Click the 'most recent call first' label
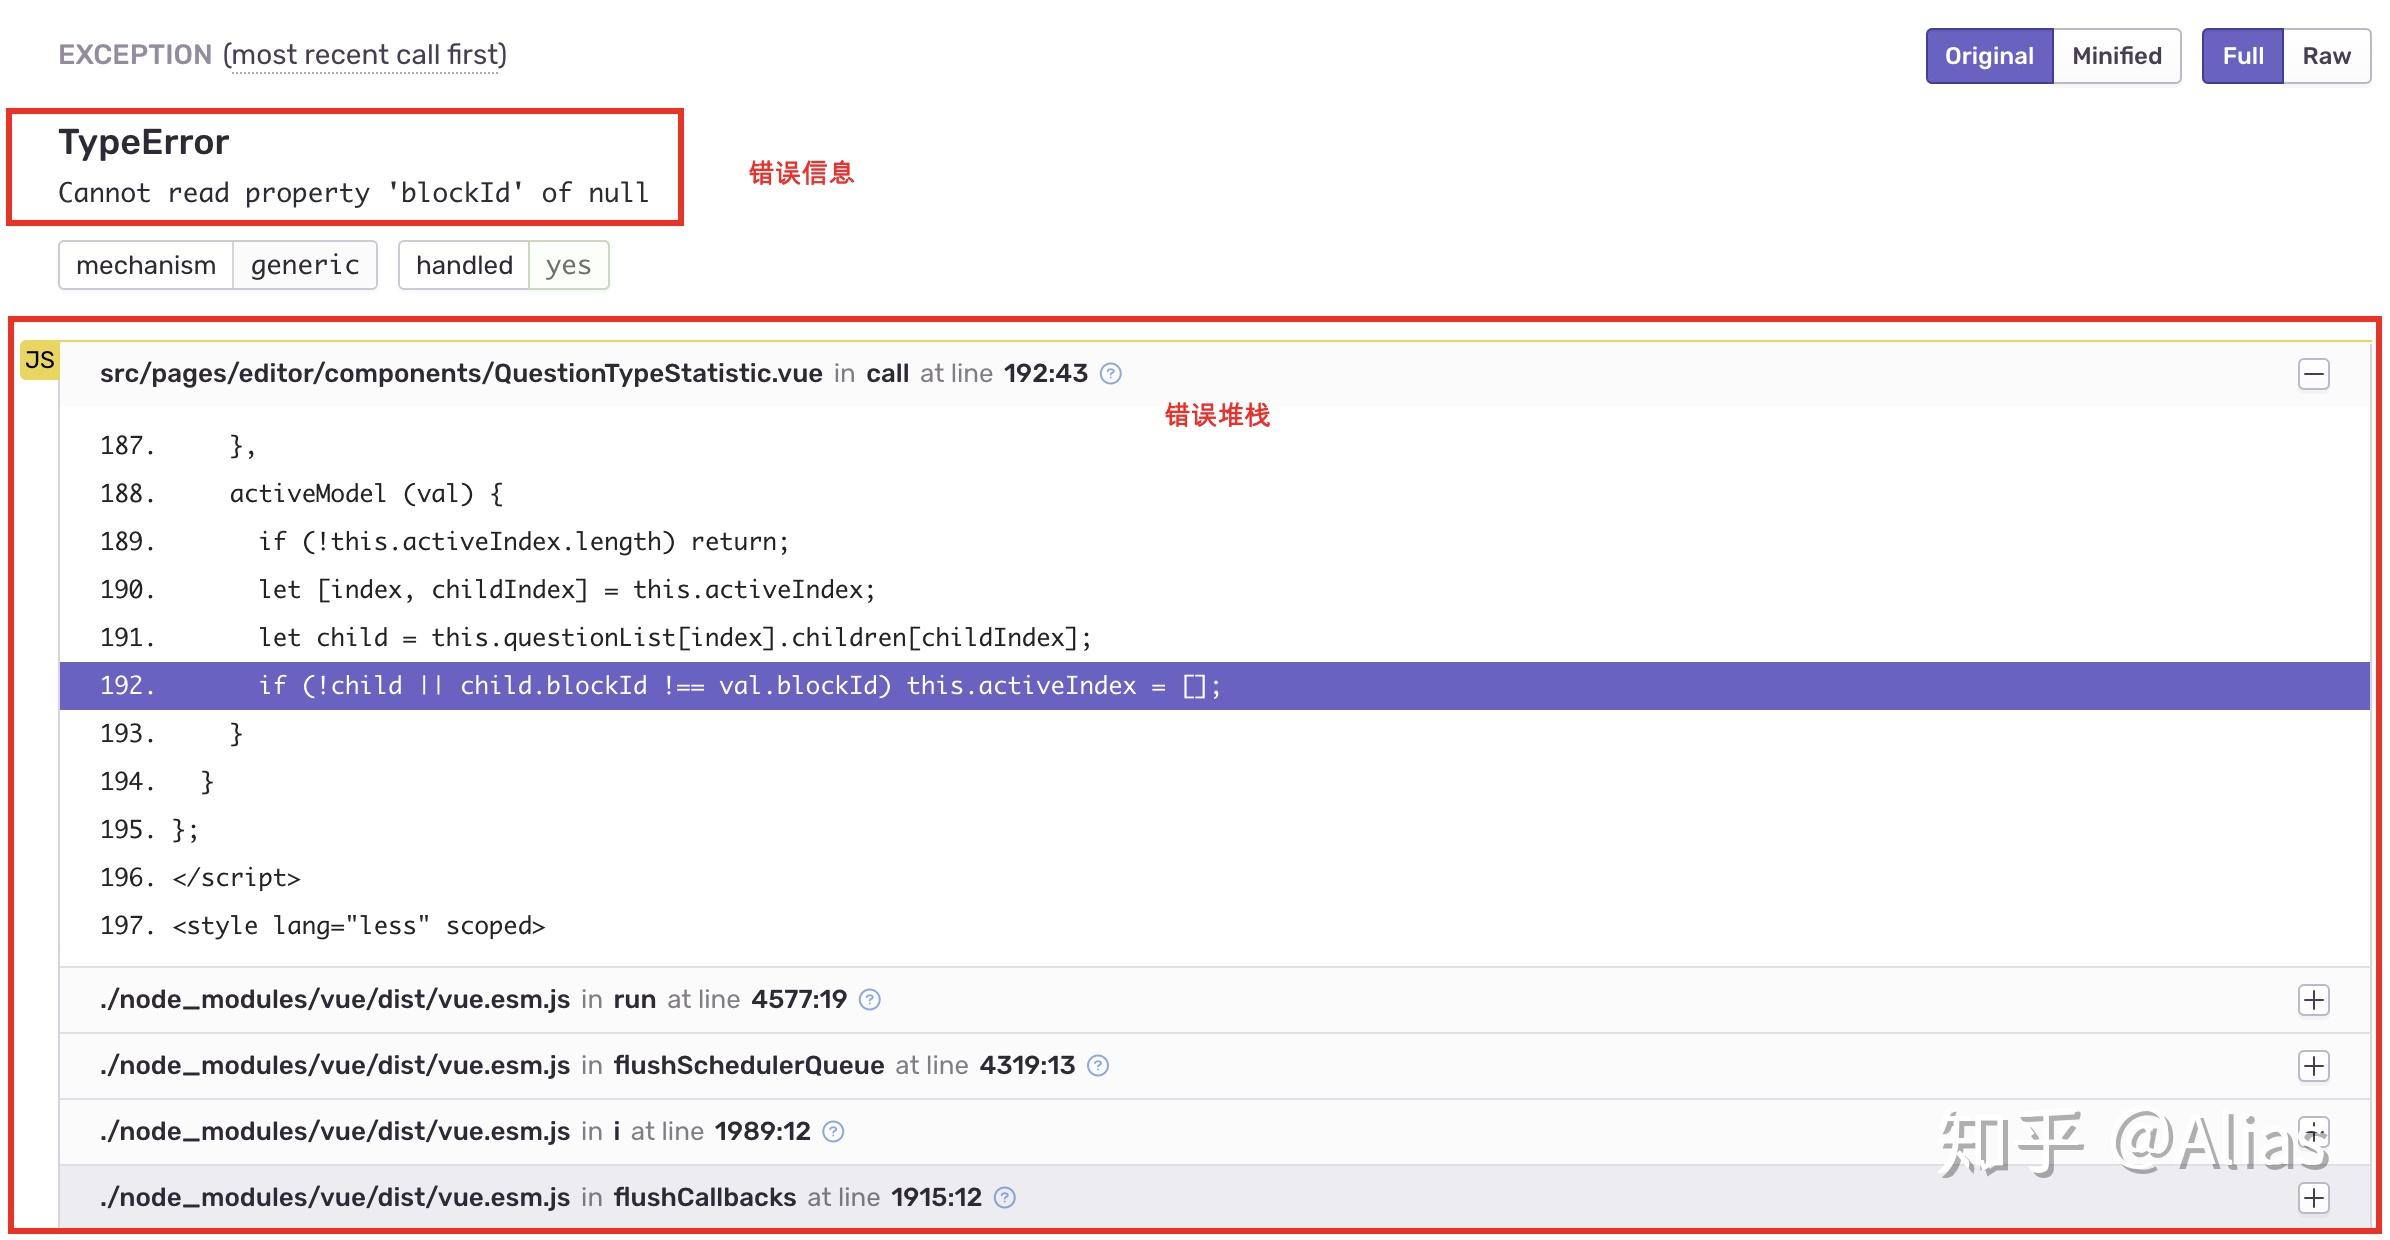The width and height of the screenshot is (2390, 1240). [366, 55]
